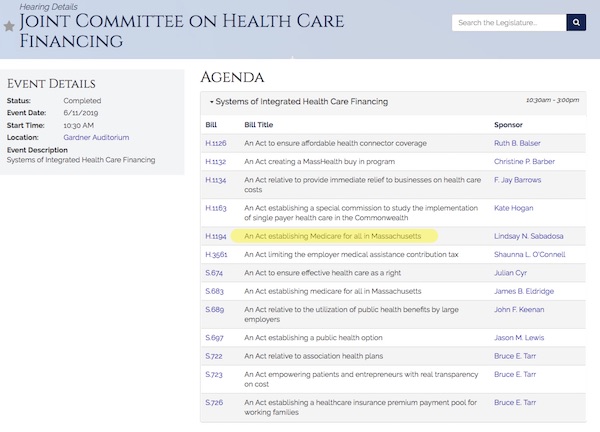View sponsor Ruth B. Balser

(x=517, y=143)
